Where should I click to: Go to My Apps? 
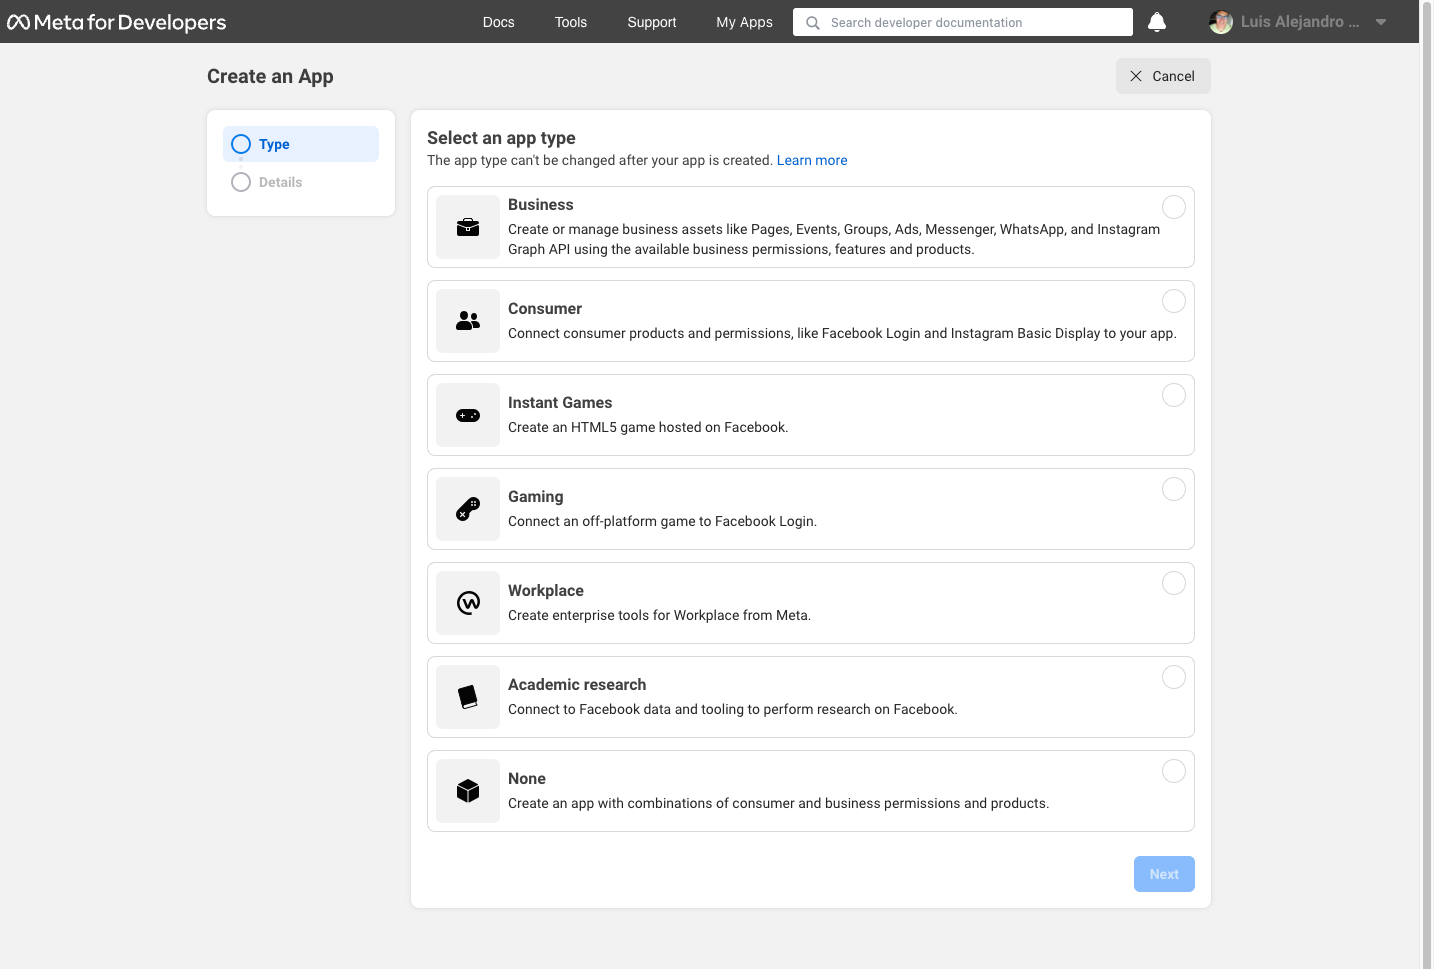744,22
